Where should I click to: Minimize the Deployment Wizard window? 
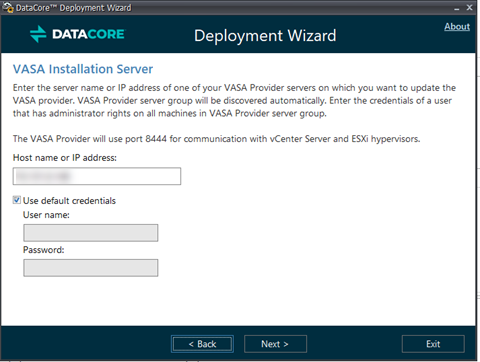457,8
